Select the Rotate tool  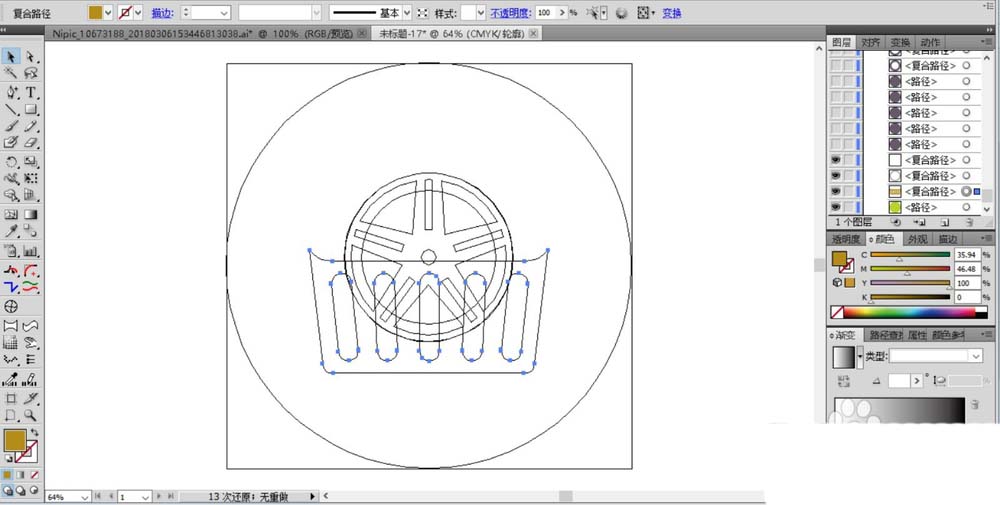tap(11, 162)
